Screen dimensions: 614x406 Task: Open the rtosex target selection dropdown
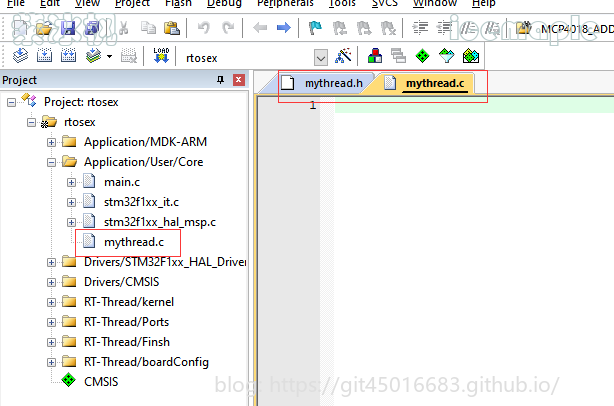point(321,58)
